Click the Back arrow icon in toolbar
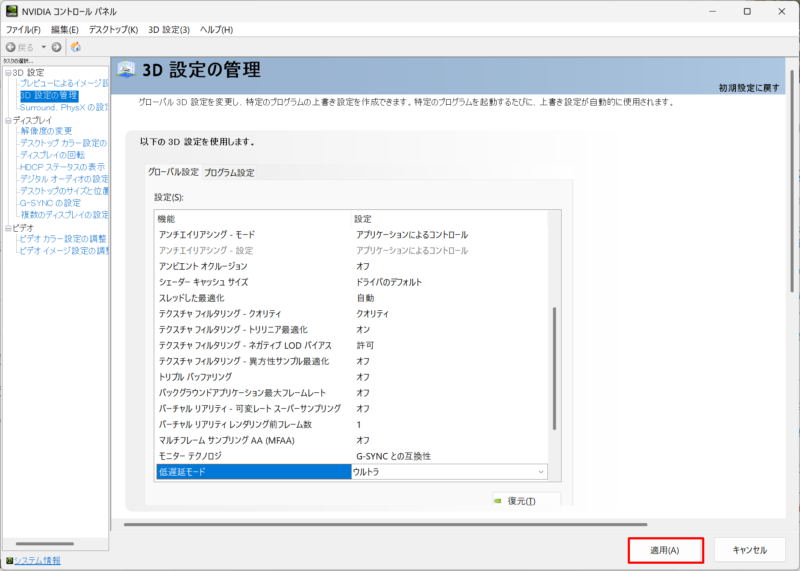800x571 pixels. coord(11,47)
